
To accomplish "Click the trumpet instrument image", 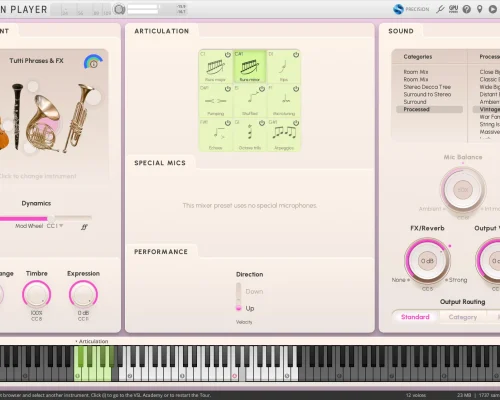I will (x=79, y=117).
